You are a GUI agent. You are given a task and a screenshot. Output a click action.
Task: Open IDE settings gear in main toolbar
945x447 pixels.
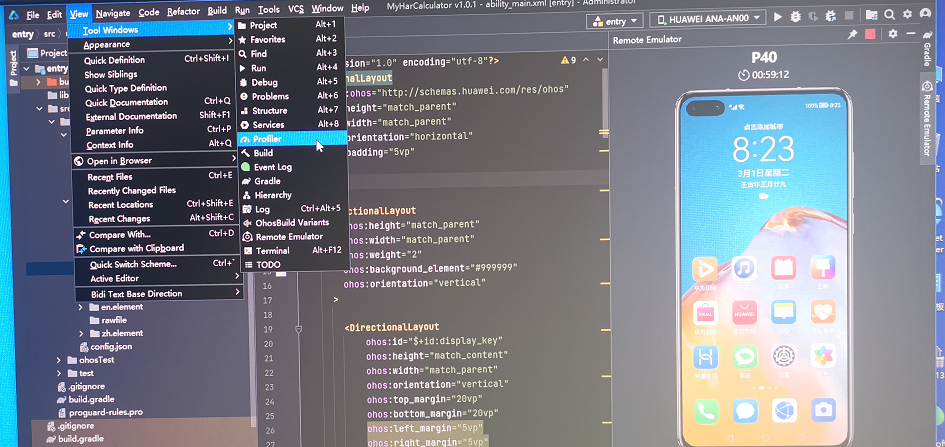908,14
